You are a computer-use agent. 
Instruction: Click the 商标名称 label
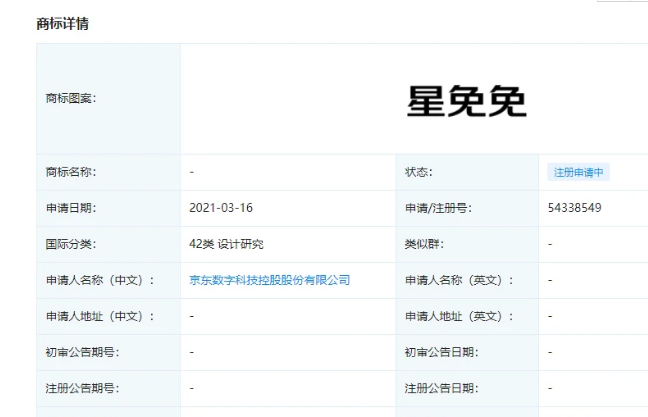click(x=71, y=172)
